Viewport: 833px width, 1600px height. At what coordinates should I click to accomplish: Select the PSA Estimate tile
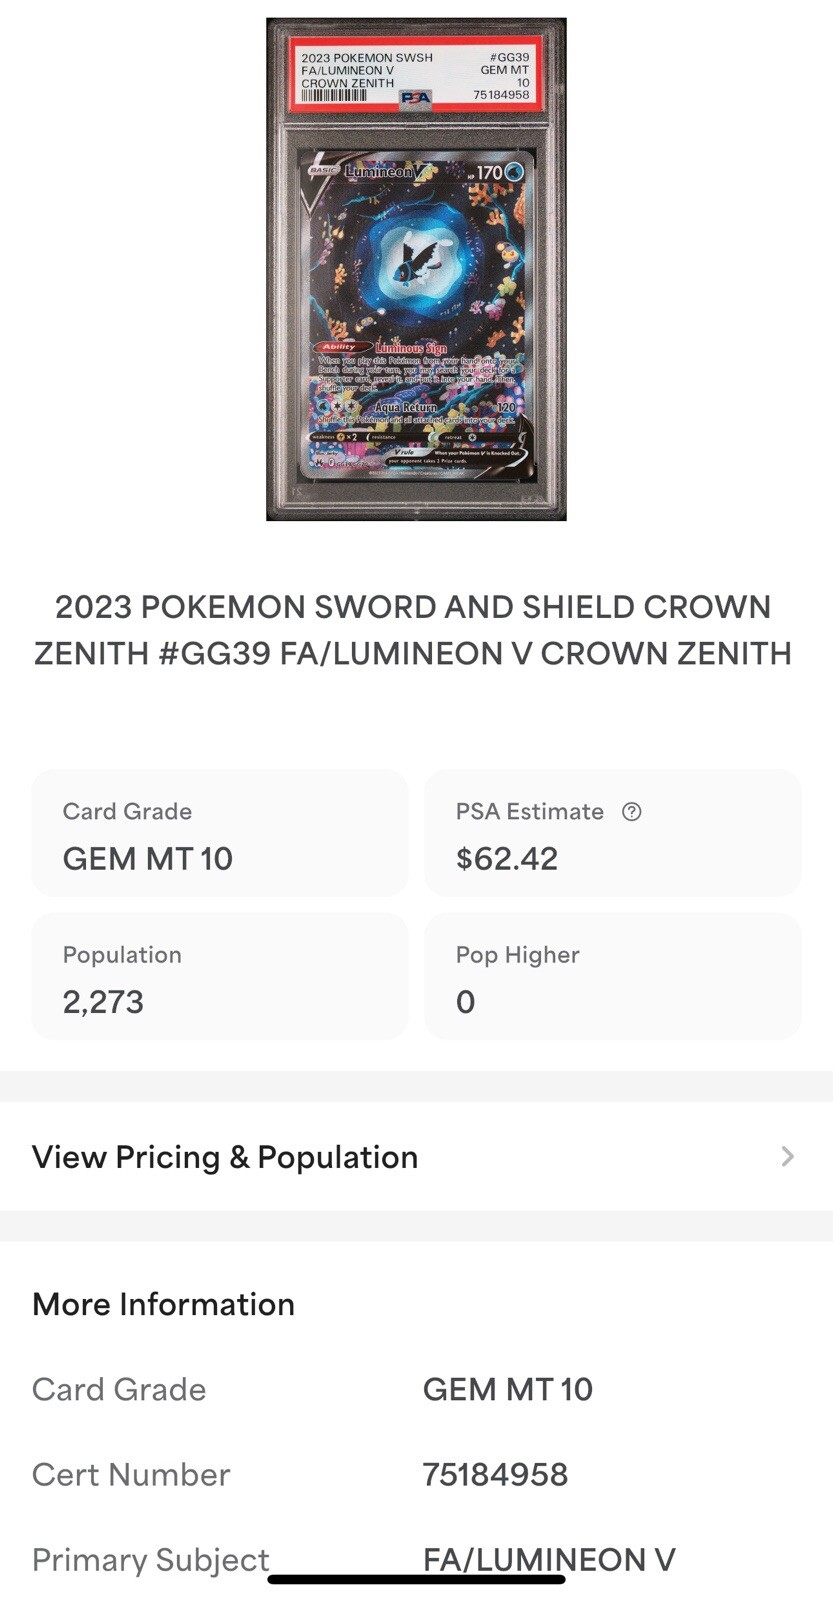pos(612,834)
